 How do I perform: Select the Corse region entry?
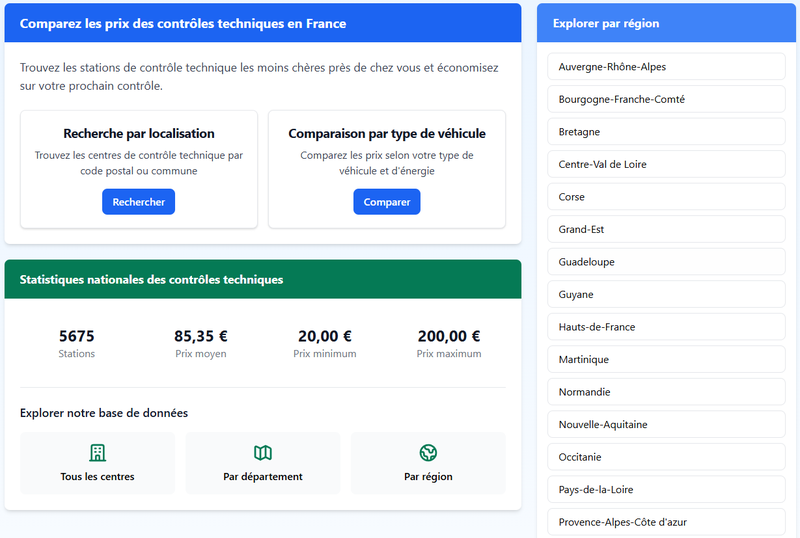click(666, 197)
